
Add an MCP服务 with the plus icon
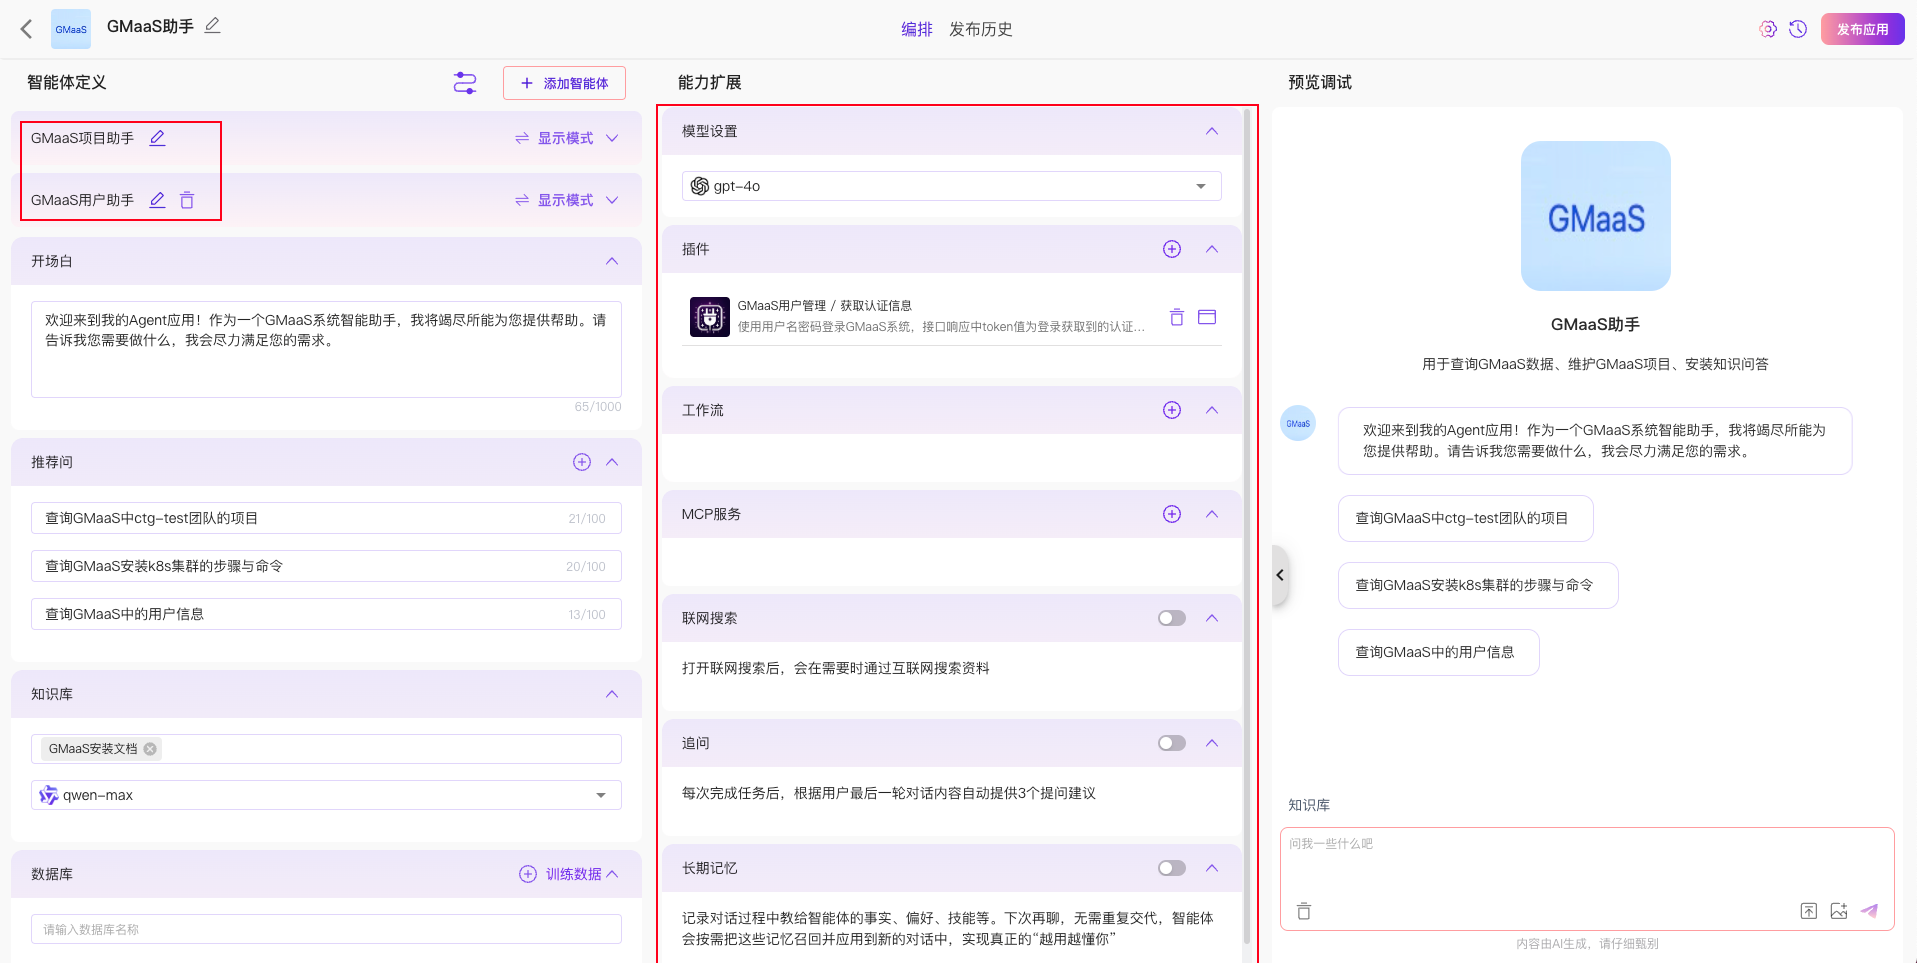coord(1172,514)
